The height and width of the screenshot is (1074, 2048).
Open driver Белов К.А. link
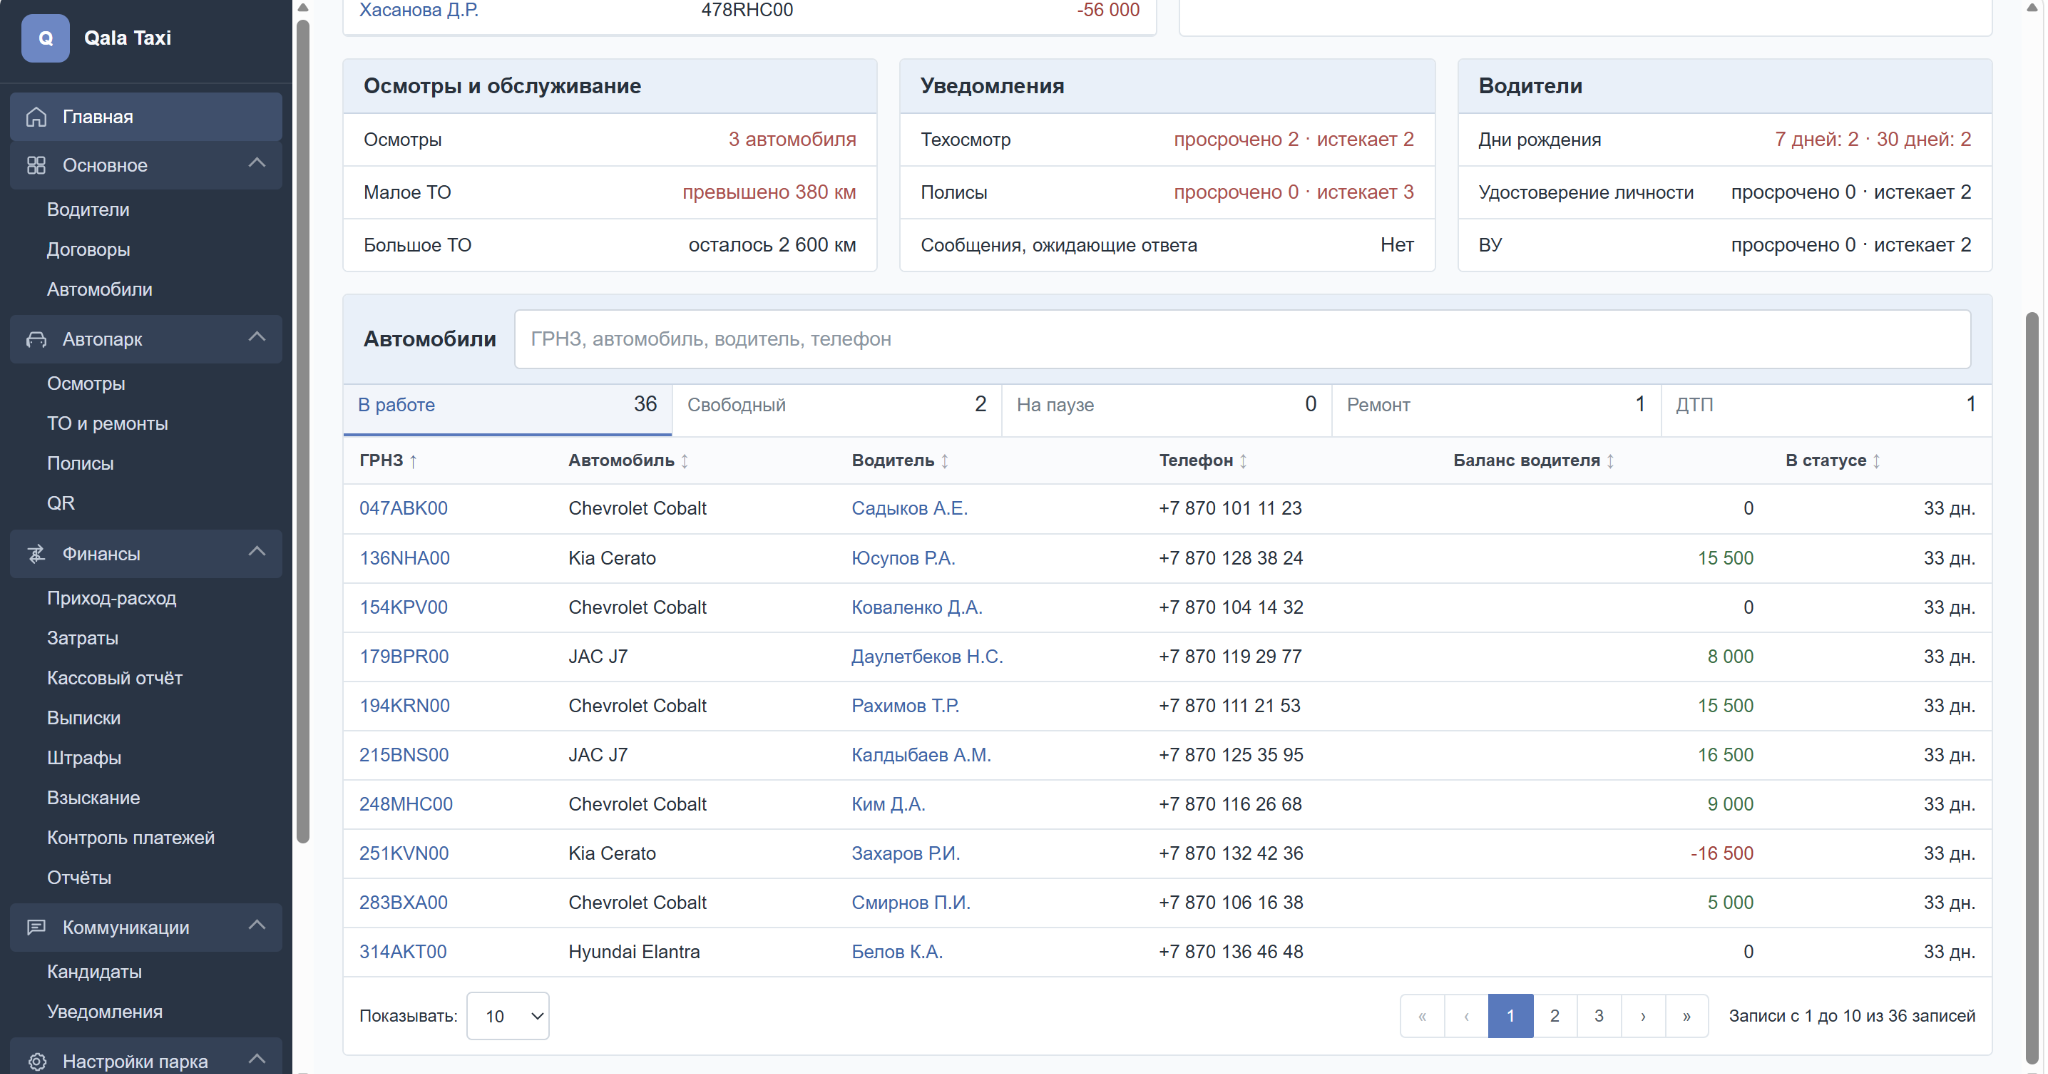[897, 952]
